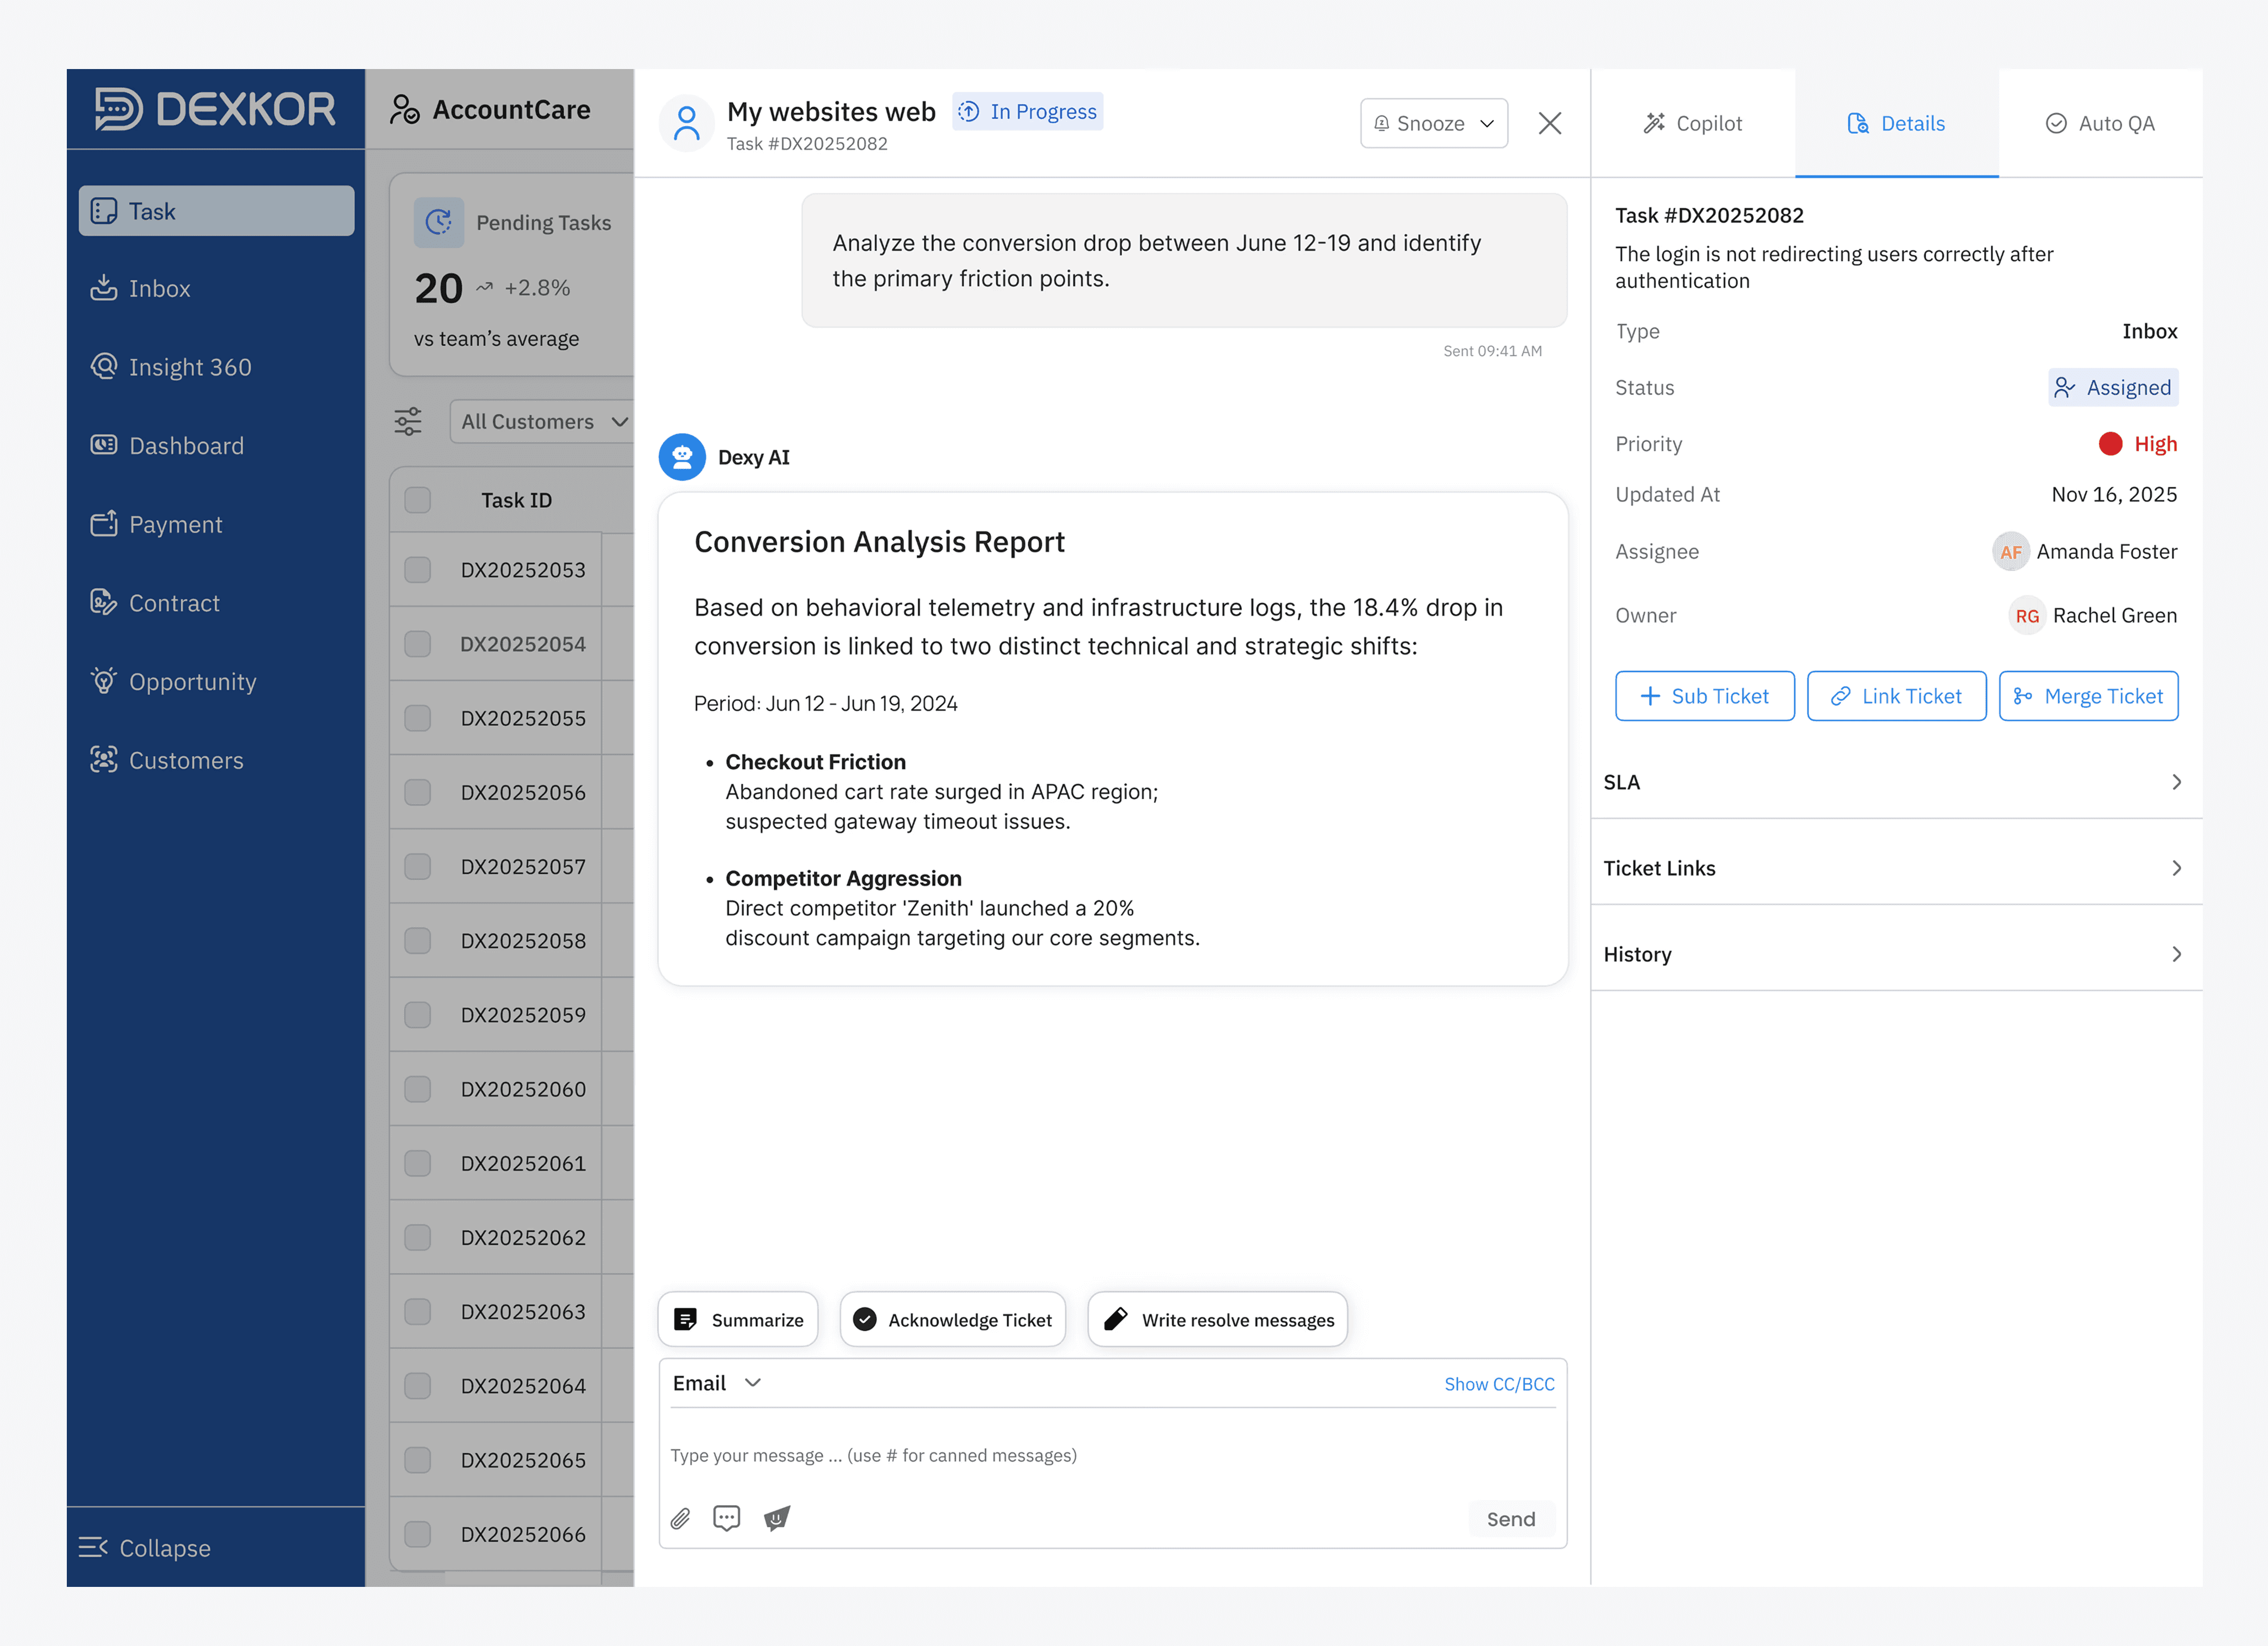Click the In Progress status badge
Viewport: 2268px width, 1646px height.
click(x=1027, y=111)
